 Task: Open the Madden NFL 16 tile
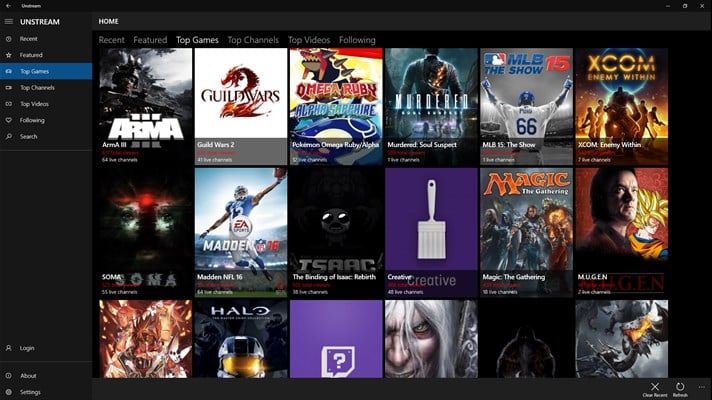pos(241,232)
